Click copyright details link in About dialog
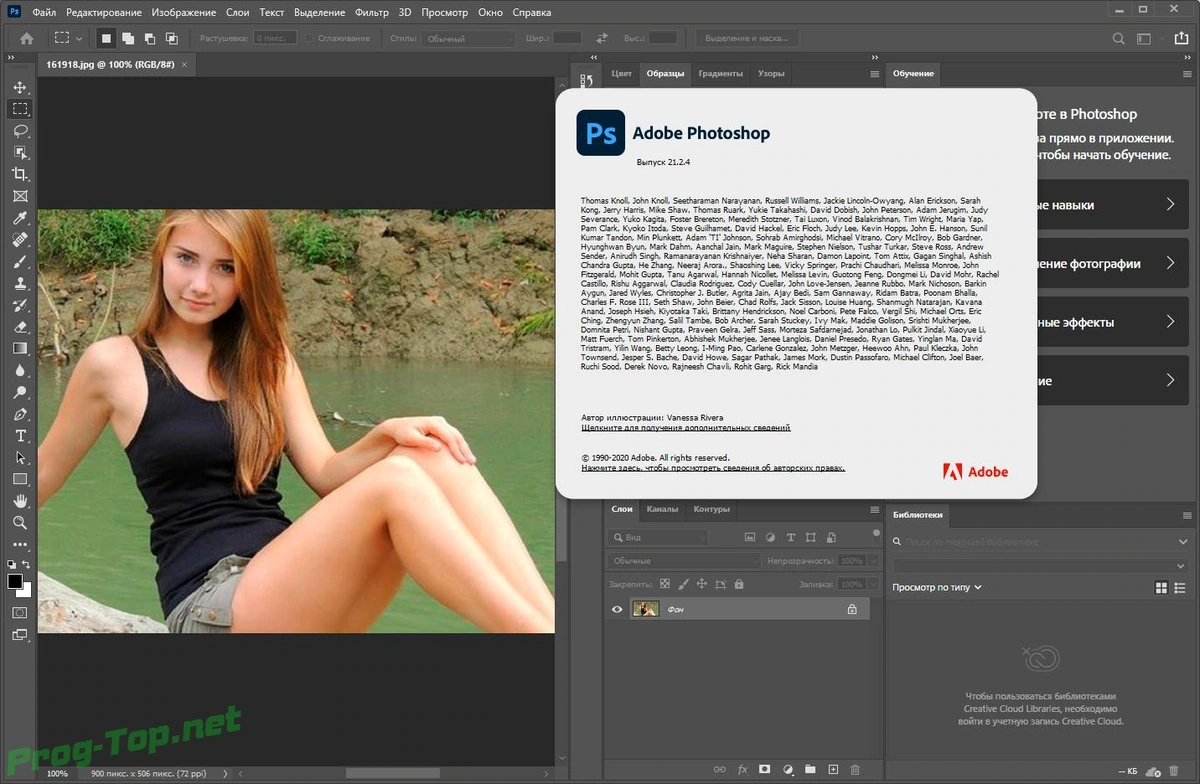Screen dimensions: 1200x784 coord(713,467)
